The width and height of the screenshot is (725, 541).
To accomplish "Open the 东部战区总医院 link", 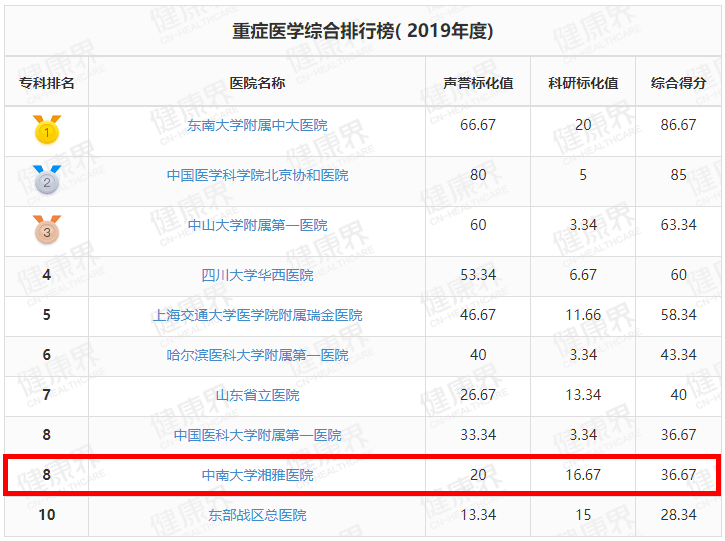I will pyautogui.click(x=257, y=515).
